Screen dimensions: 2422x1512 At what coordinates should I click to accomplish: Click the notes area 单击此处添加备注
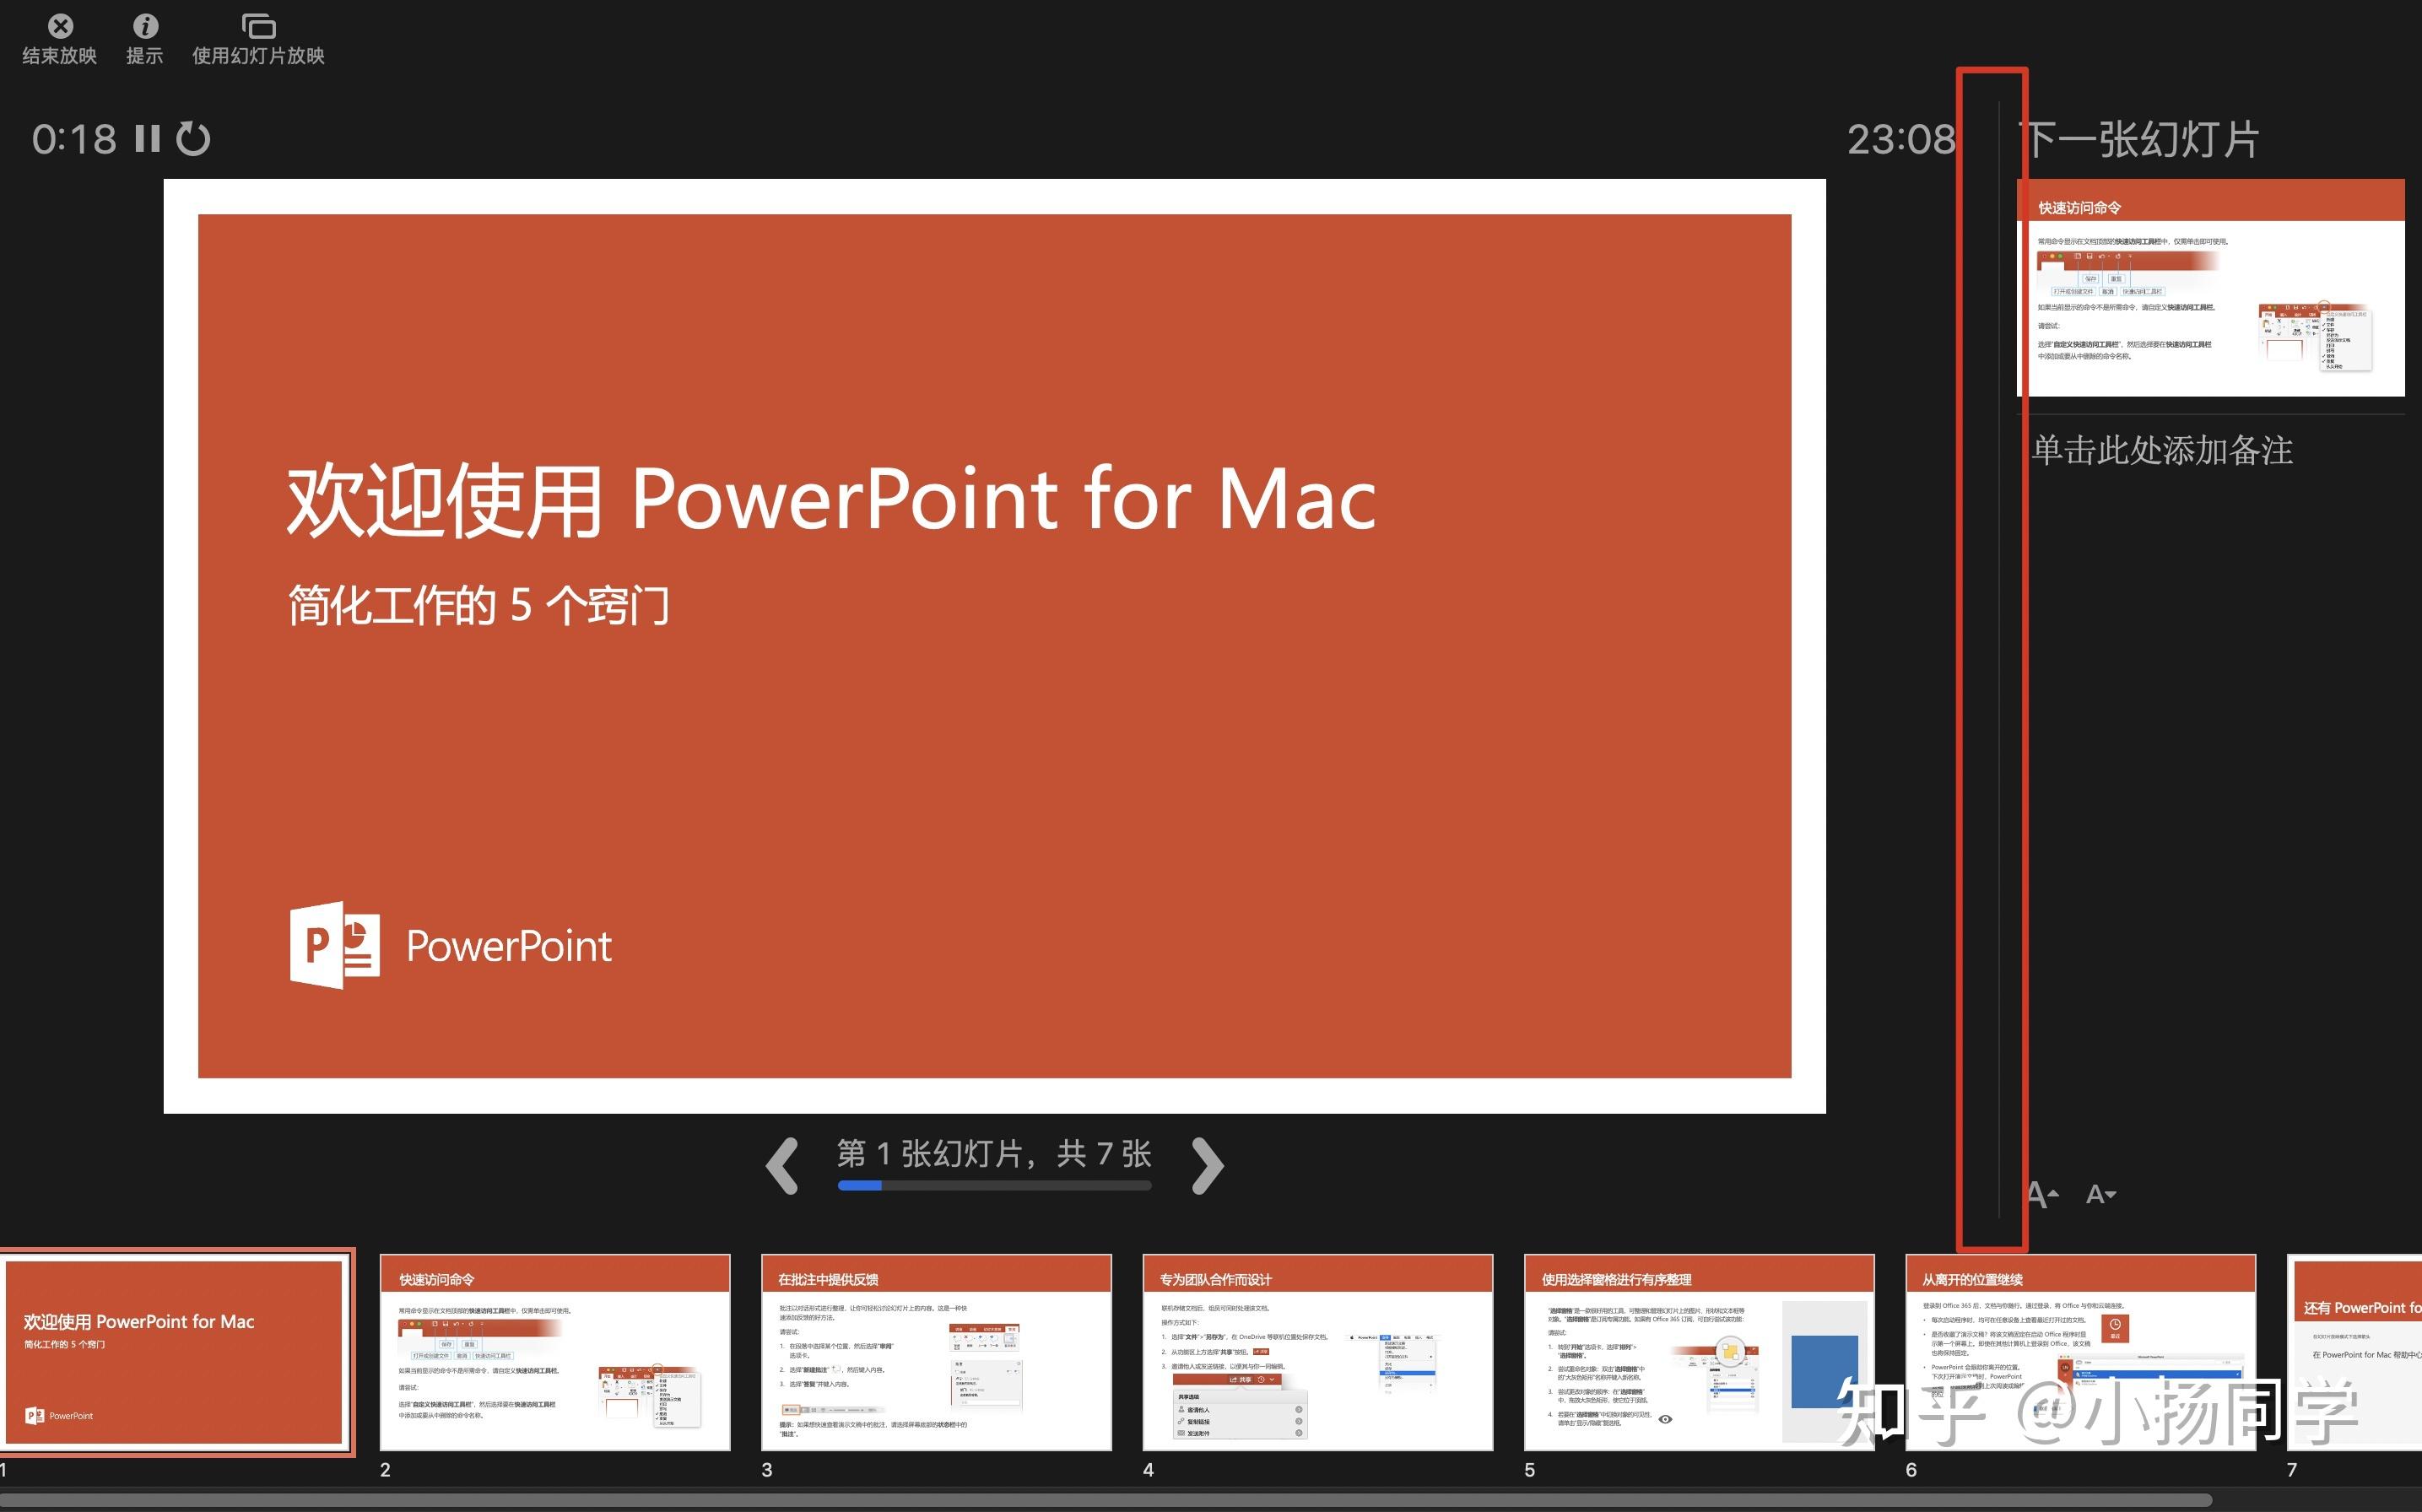pyautogui.click(x=2162, y=450)
